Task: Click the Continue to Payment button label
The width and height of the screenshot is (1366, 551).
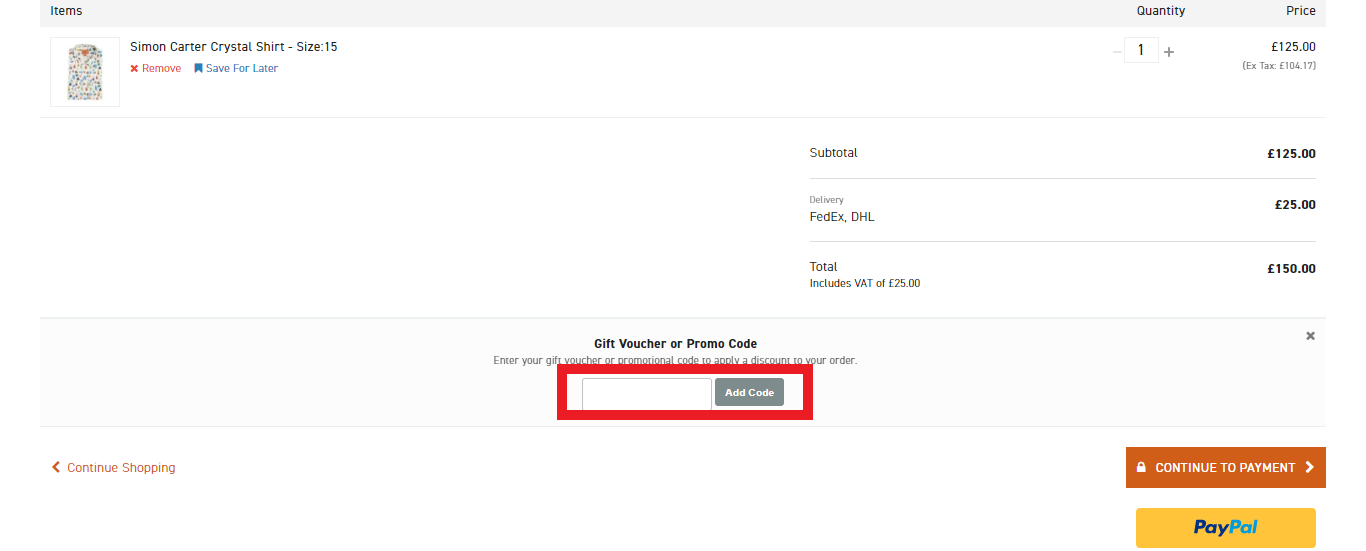Action: (x=1224, y=468)
